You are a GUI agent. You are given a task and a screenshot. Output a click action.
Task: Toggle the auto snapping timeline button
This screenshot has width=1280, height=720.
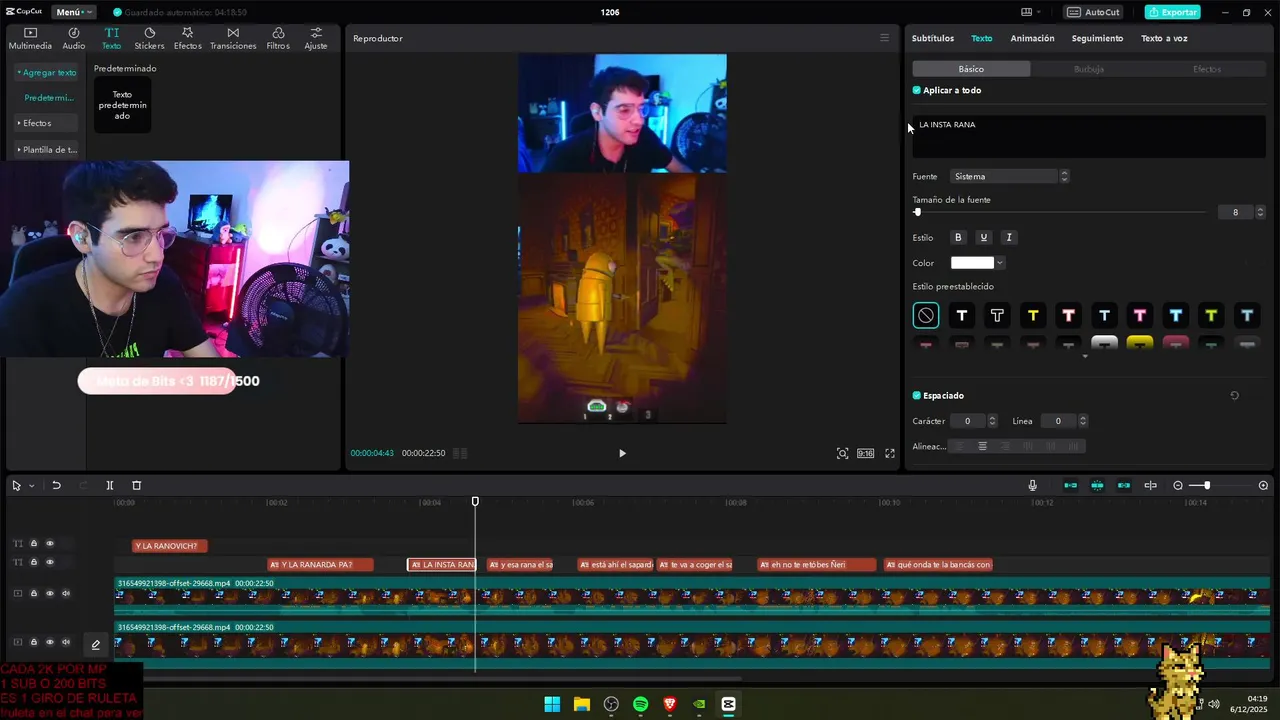[x=1097, y=485]
